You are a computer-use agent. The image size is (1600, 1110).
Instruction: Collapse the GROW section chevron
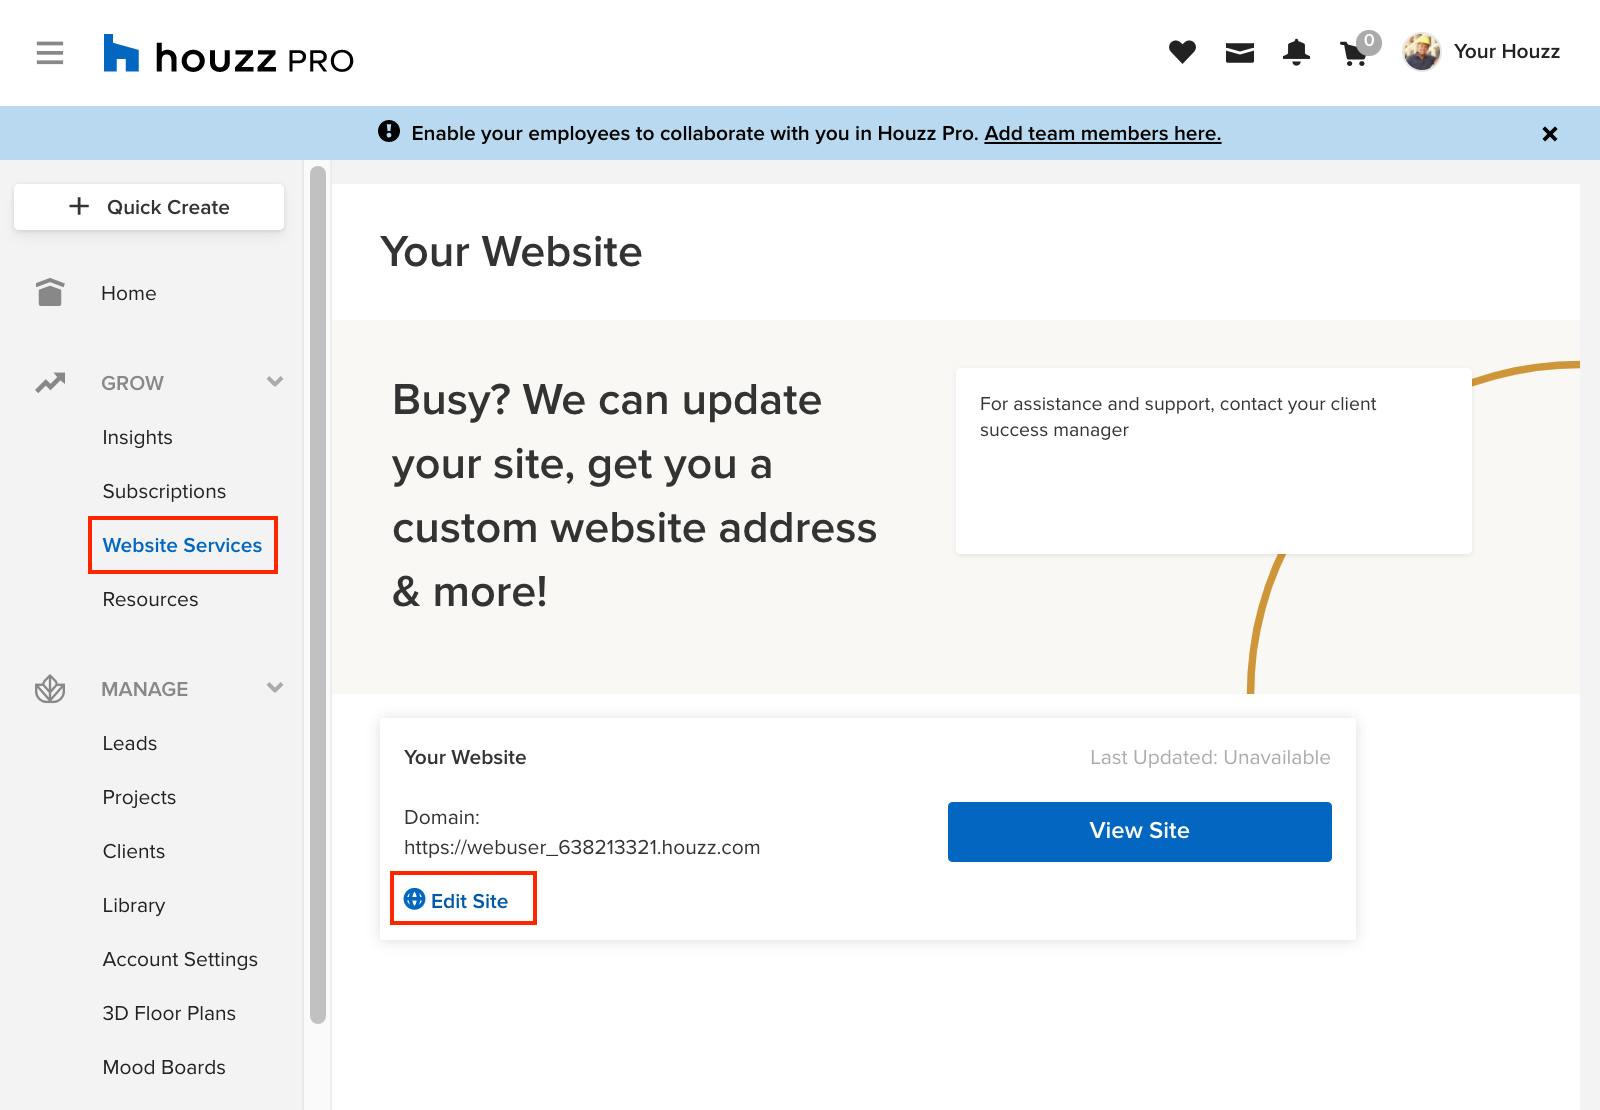click(x=275, y=382)
